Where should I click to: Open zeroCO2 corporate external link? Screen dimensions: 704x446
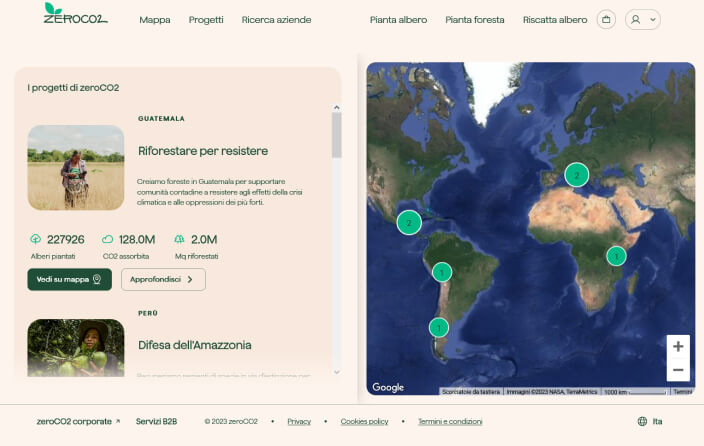[x=78, y=421]
